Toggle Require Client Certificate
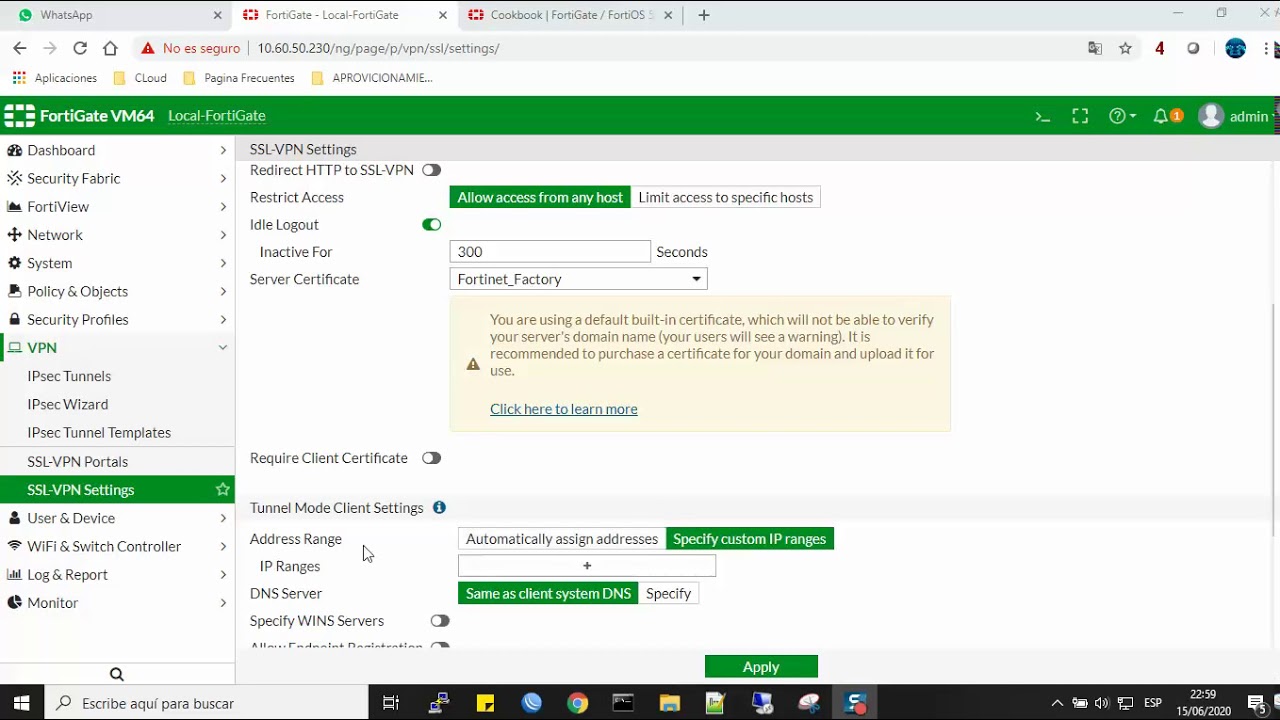The height and width of the screenshot is (720, 1280). coord(431,458)
